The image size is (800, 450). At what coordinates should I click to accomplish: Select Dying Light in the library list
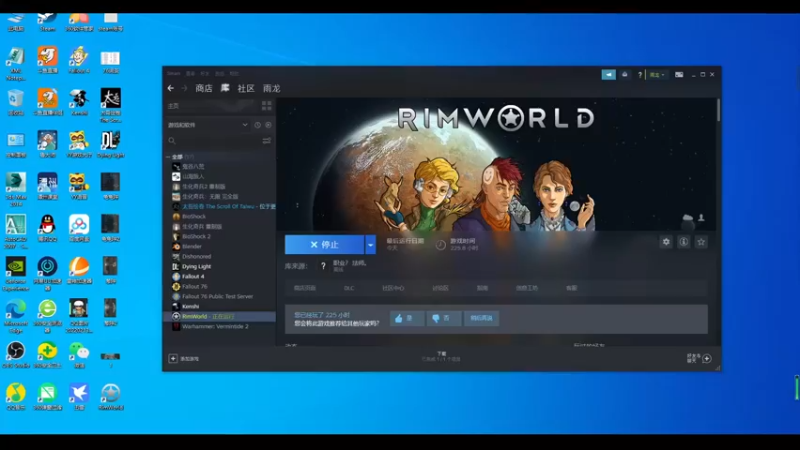point(196,266)
